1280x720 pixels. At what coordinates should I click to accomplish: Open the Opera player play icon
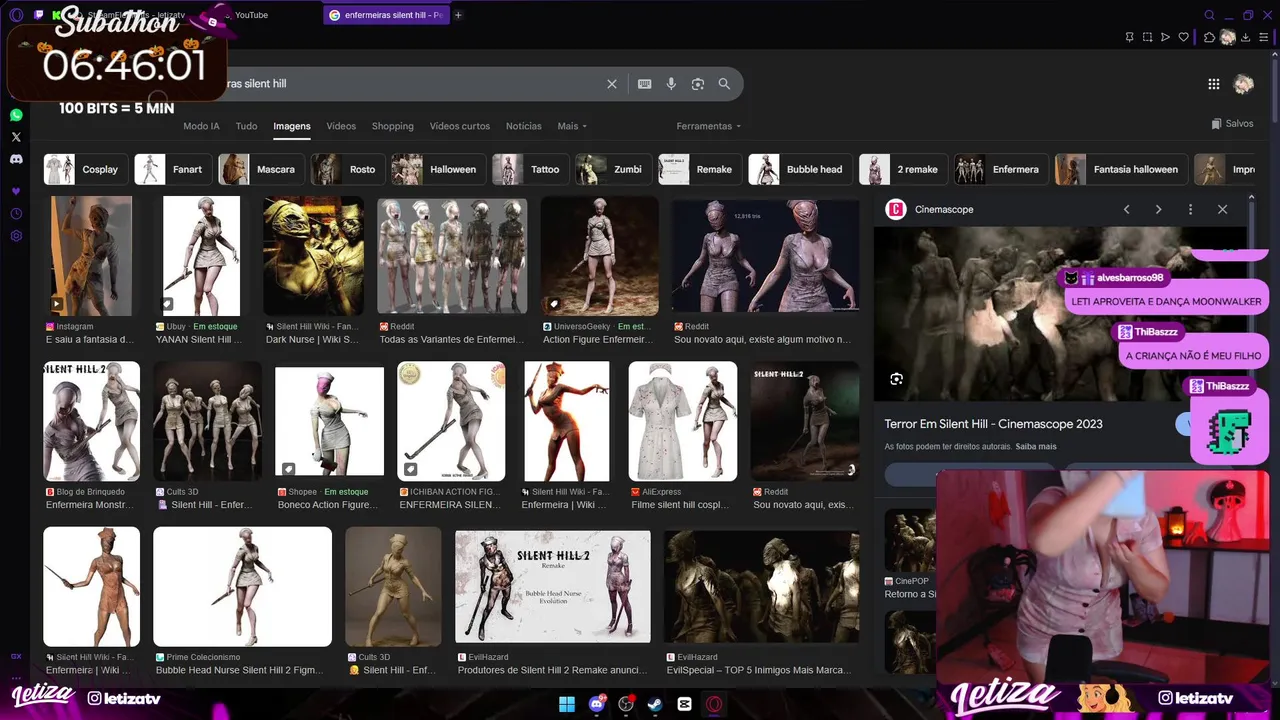1165,38
